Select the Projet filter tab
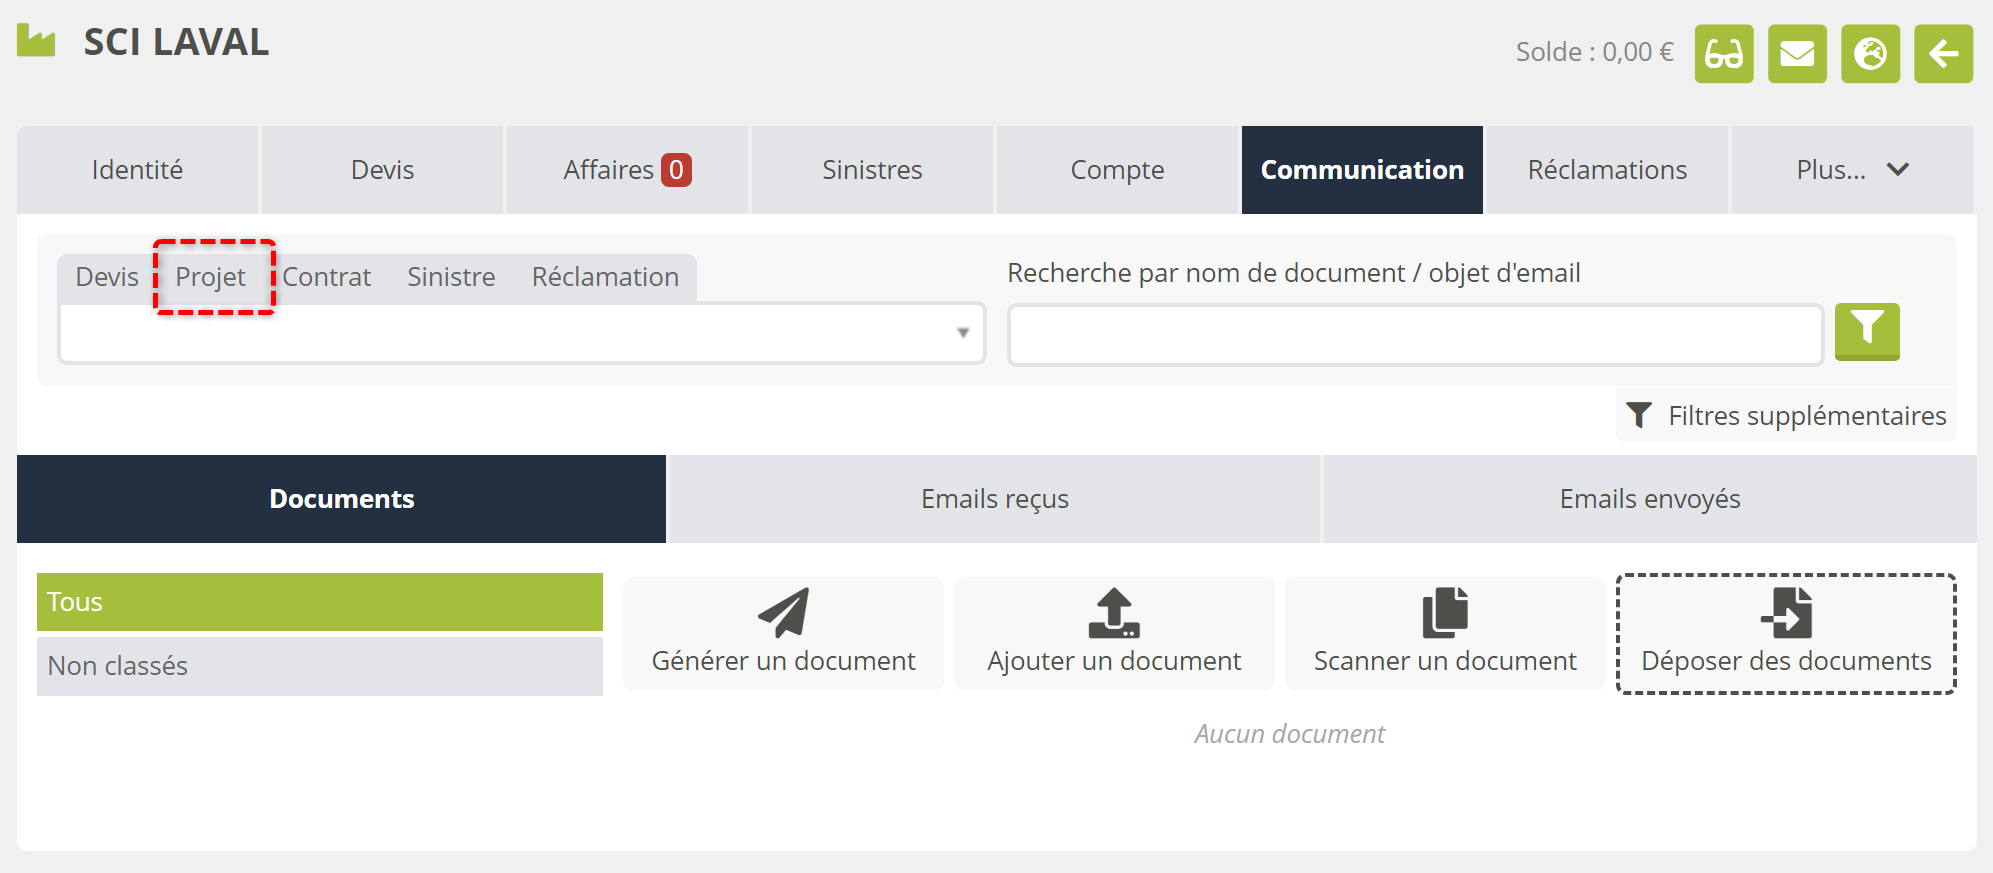 pos(210,277)
